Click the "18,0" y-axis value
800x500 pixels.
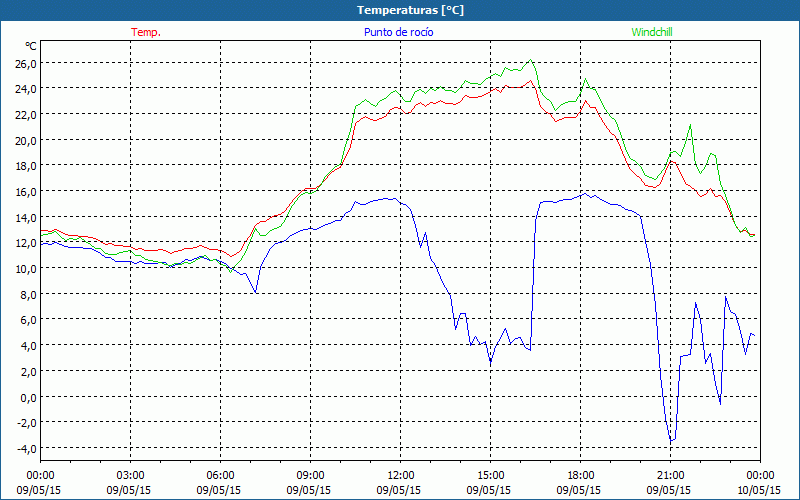[26, 166]
